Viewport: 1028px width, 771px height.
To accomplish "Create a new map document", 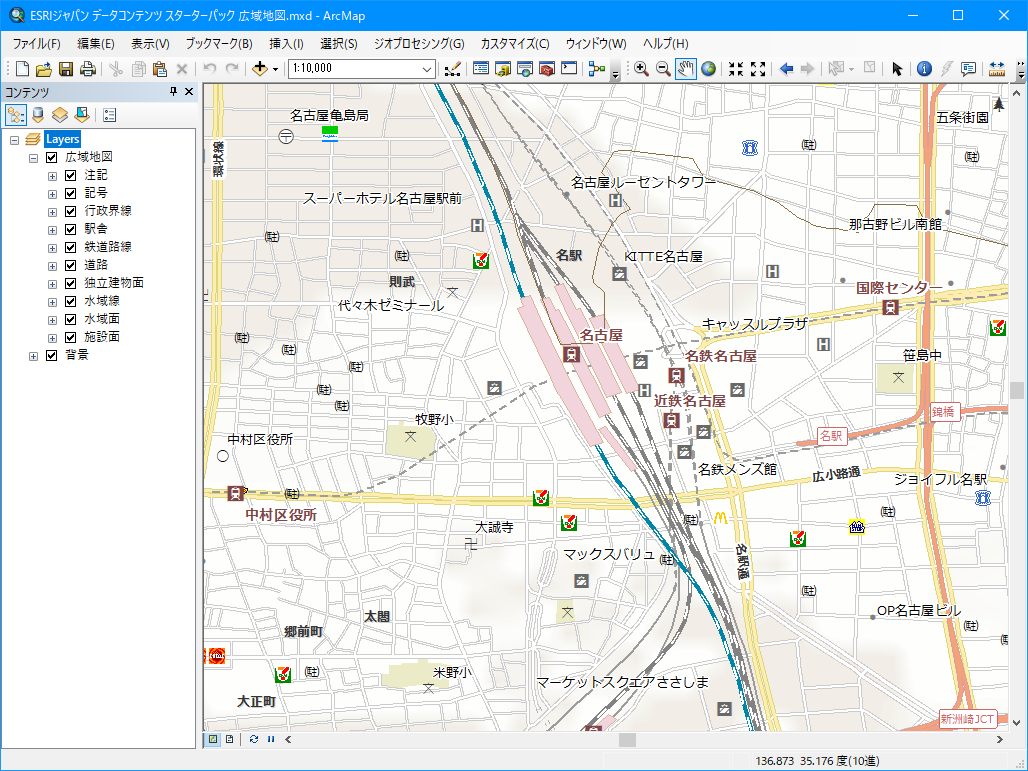I will (x=22, y=68).
